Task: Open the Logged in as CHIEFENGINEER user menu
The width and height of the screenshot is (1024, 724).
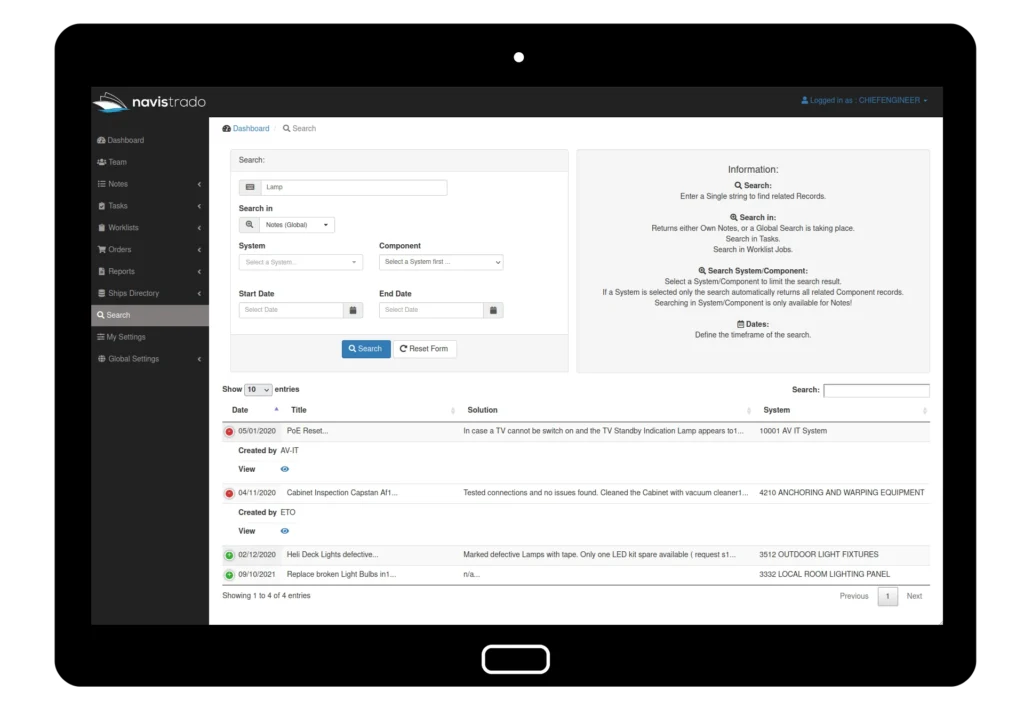Action: click(x=864, y=101)
